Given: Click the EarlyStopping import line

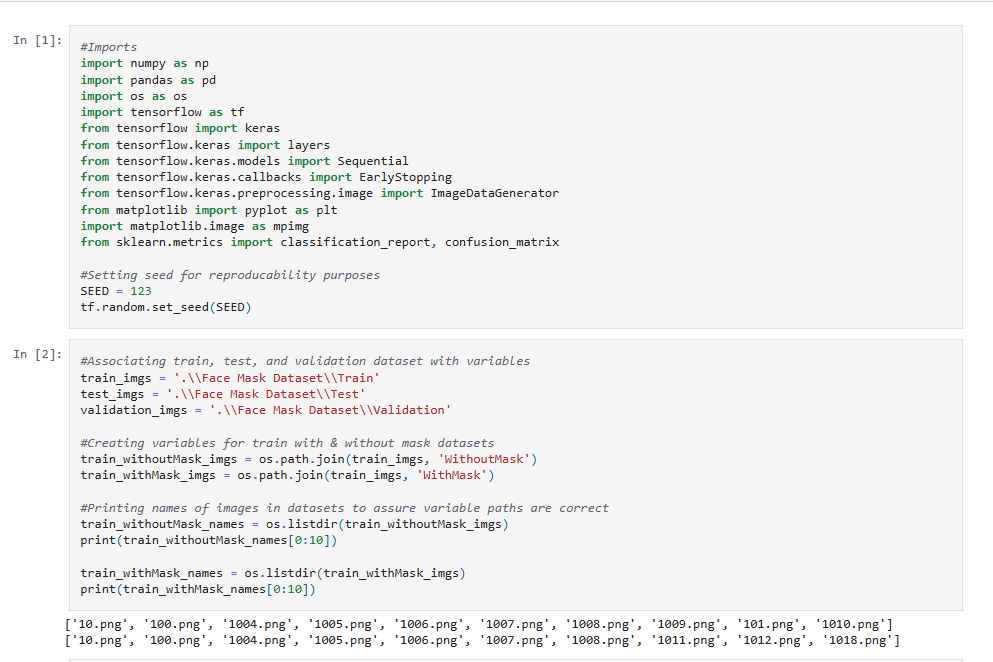Looking at the screenshot, I should click(266, 177).
